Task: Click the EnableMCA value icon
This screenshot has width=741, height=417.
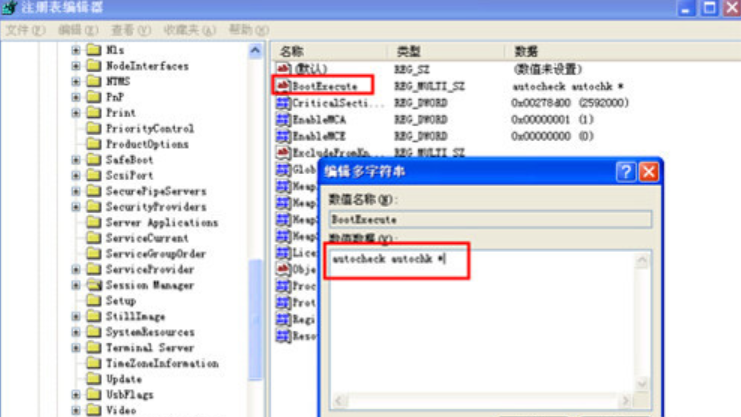Action: (x=284, y=119)
